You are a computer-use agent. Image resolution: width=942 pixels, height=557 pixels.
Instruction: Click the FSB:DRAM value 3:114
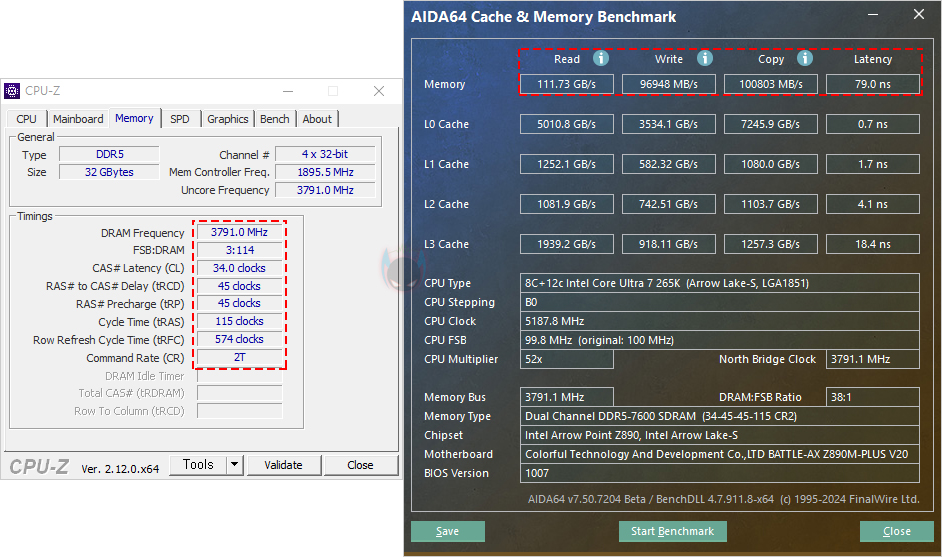click(x=240, y=250)
